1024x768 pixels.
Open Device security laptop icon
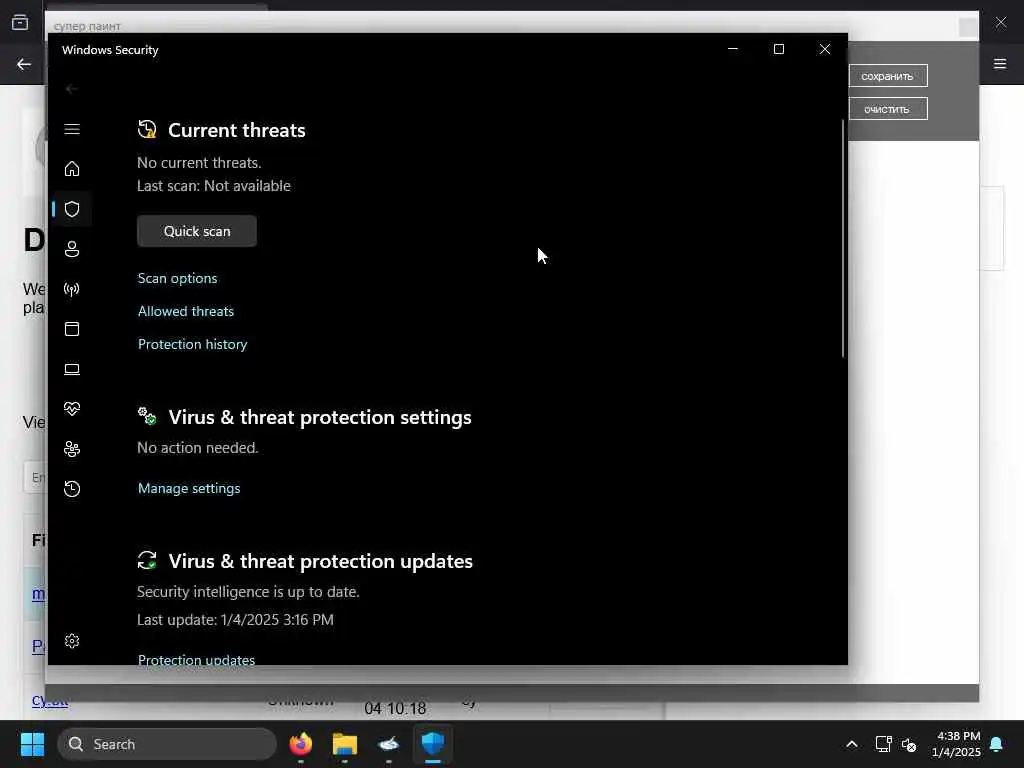[72, 369]
